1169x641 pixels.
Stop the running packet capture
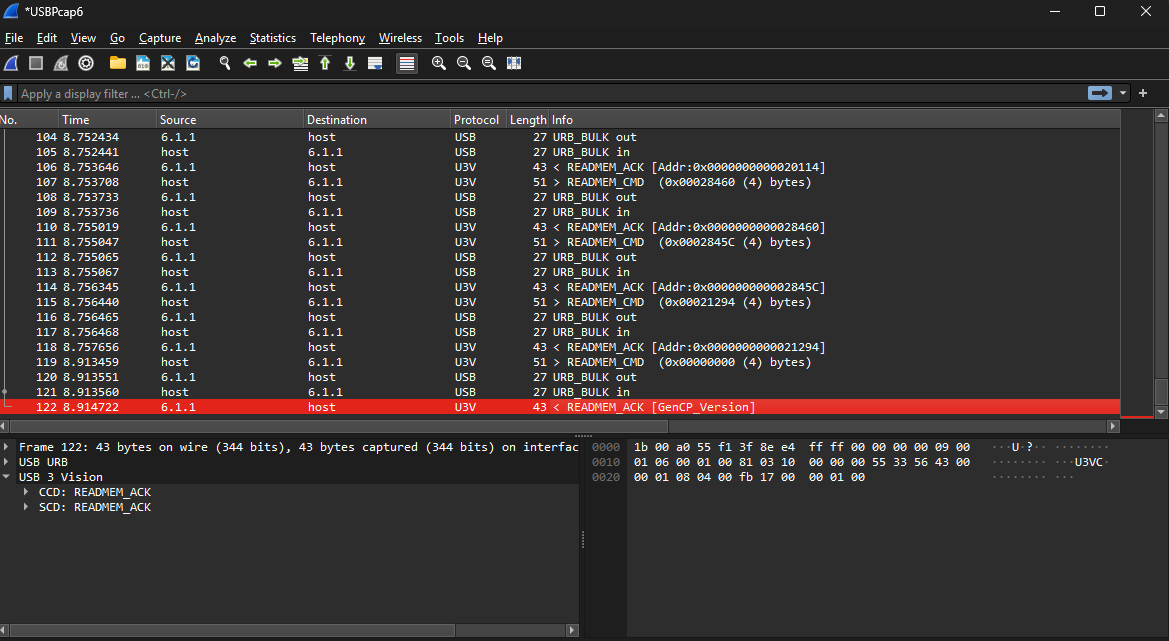point(36,63)
